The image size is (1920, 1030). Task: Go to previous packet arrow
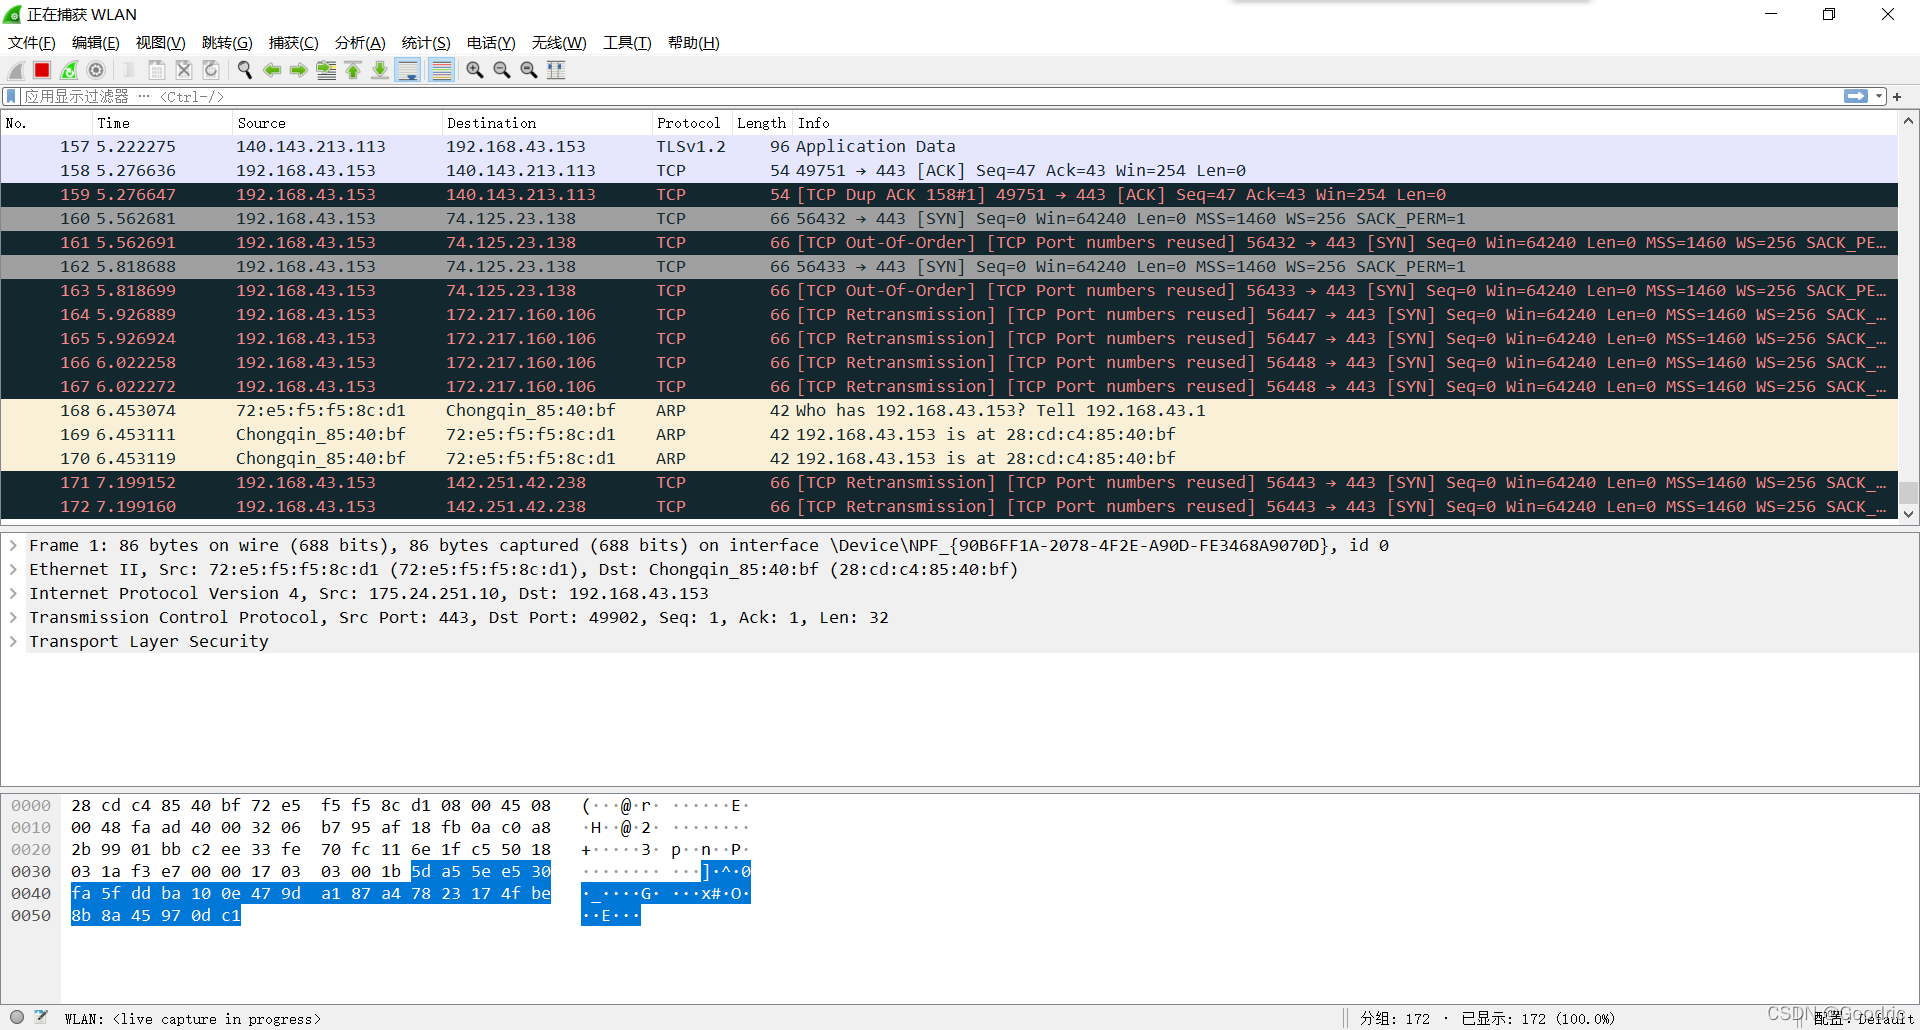pyautogui.click(x=272, y=70)
